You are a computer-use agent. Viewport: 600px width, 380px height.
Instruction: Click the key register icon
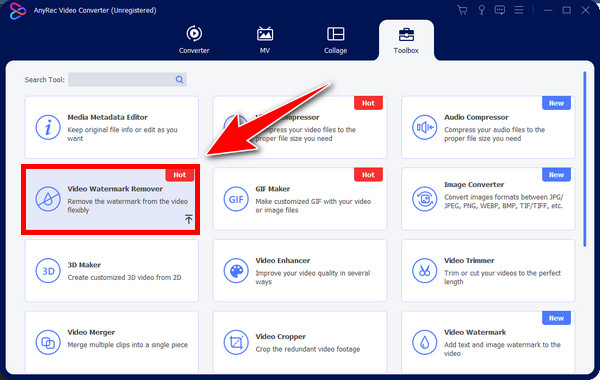click(x=481, y=10)
